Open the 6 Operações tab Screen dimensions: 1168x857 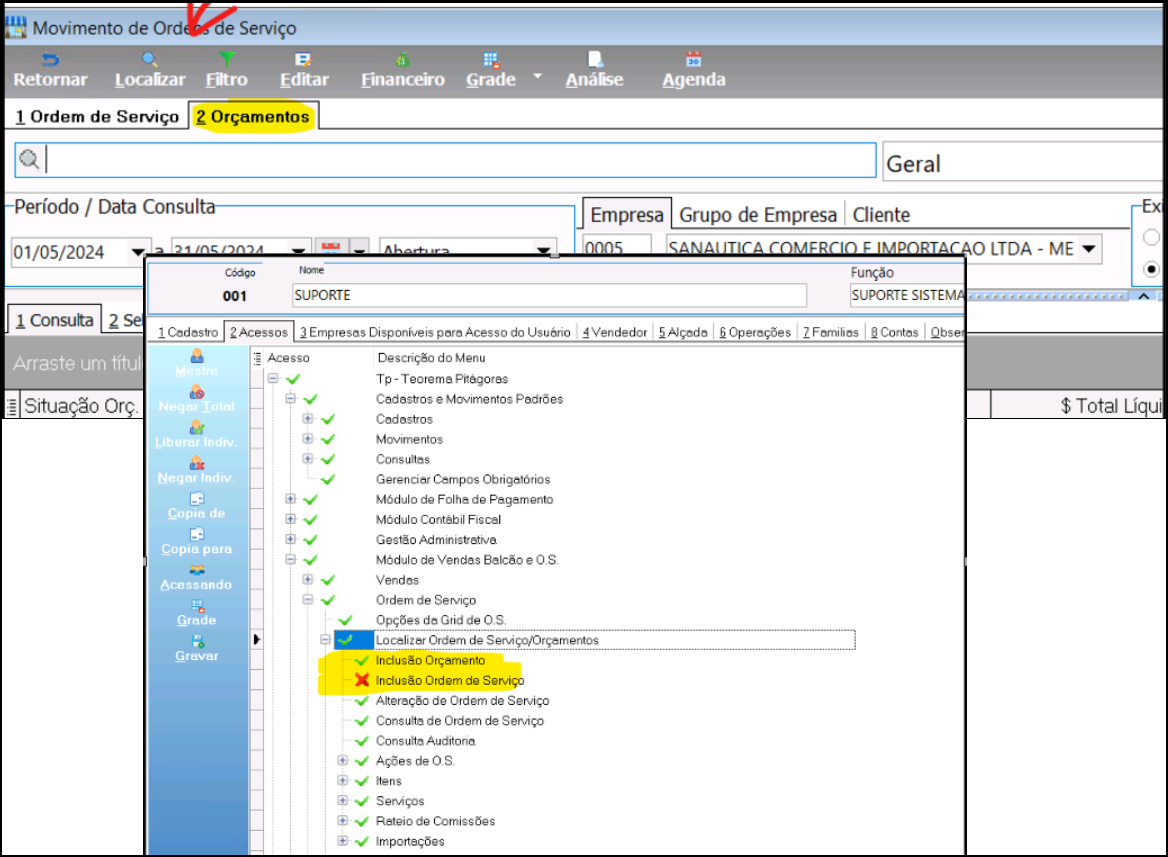tap(755, 332)
